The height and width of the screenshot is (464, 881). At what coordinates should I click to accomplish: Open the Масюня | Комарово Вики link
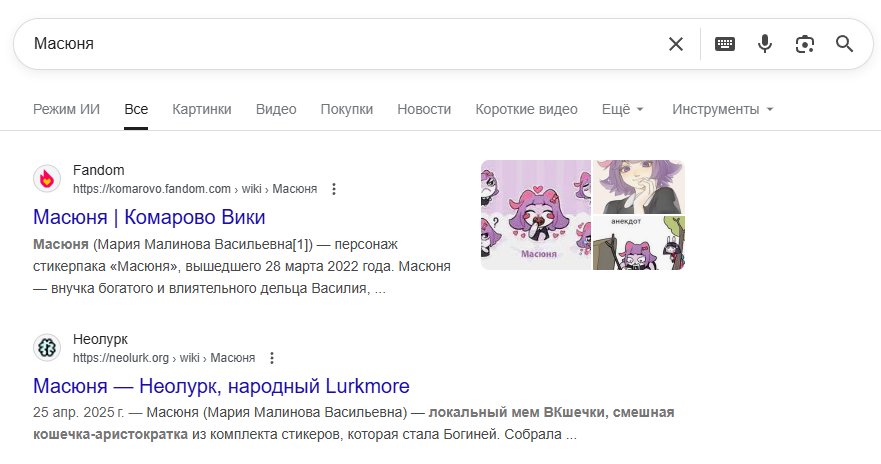click(x=149, y=217)
